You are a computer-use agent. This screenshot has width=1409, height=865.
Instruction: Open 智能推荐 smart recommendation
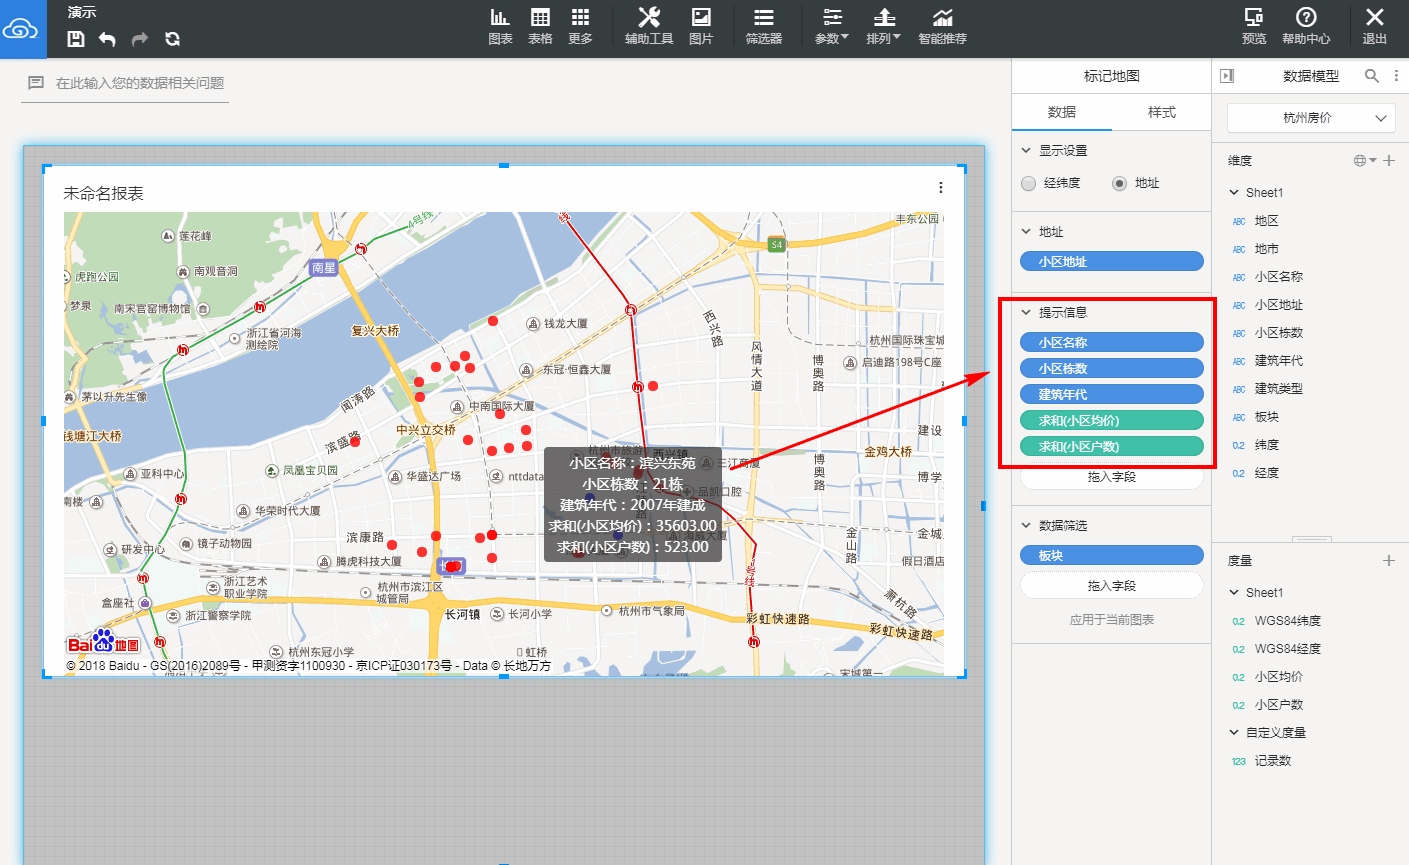coord(942,26)
